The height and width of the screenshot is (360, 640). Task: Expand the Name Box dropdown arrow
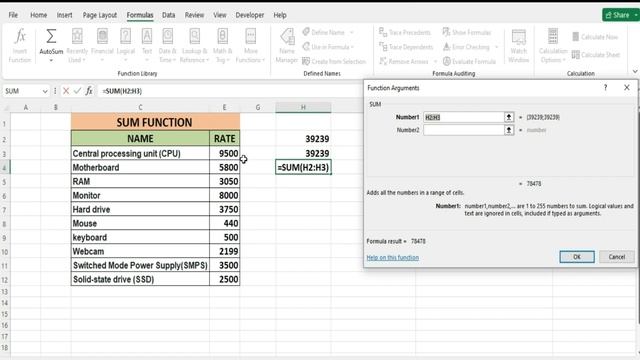(45, 91)
